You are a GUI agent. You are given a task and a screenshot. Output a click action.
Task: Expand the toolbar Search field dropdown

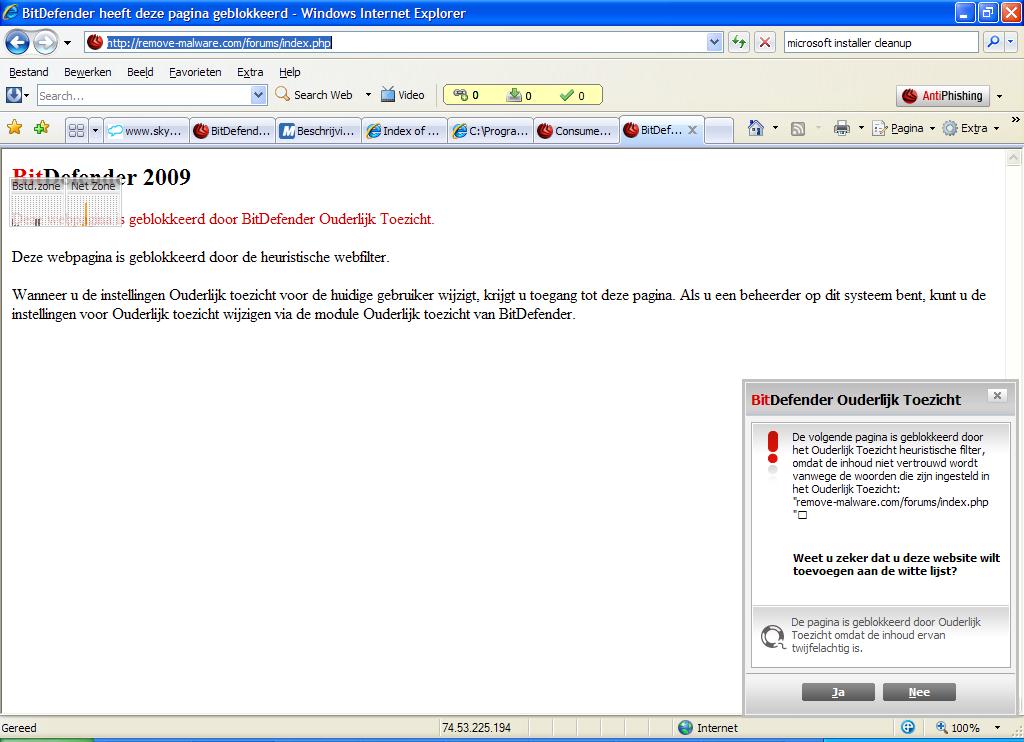(259, 95)
